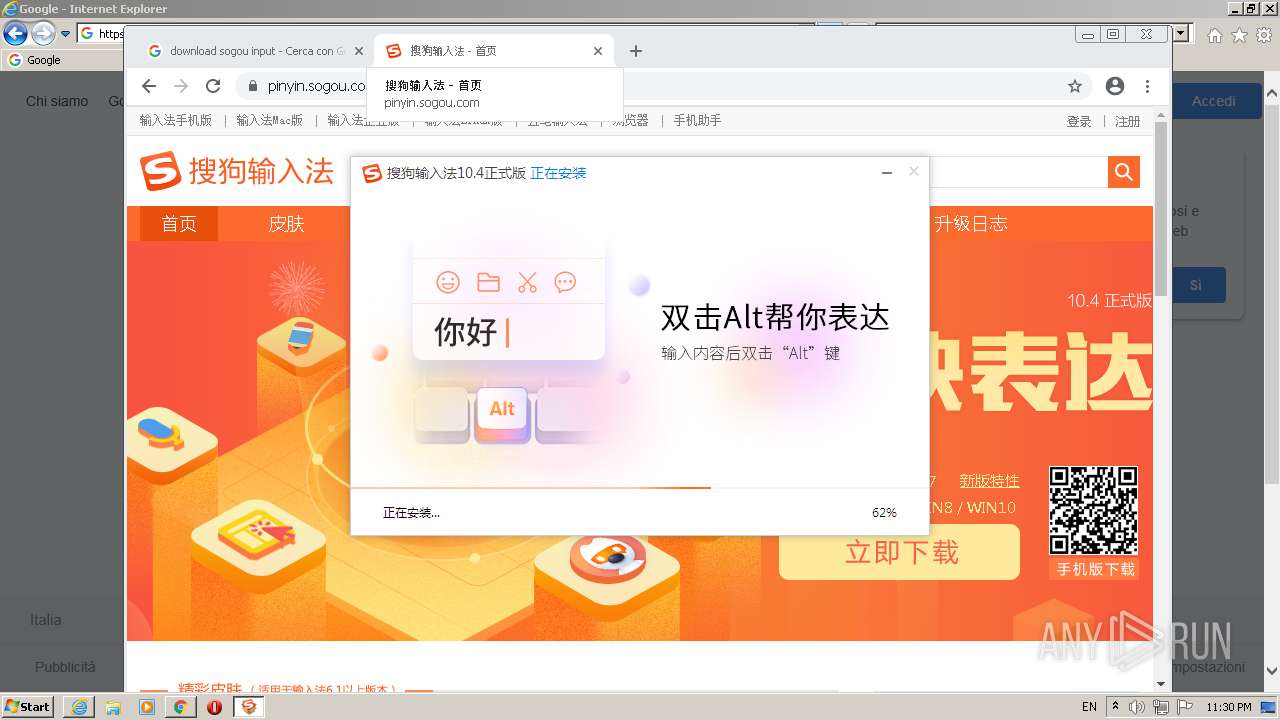Click the red Opera taskbar icon
Screen dimensions: 1280x720
click(214, 707)
